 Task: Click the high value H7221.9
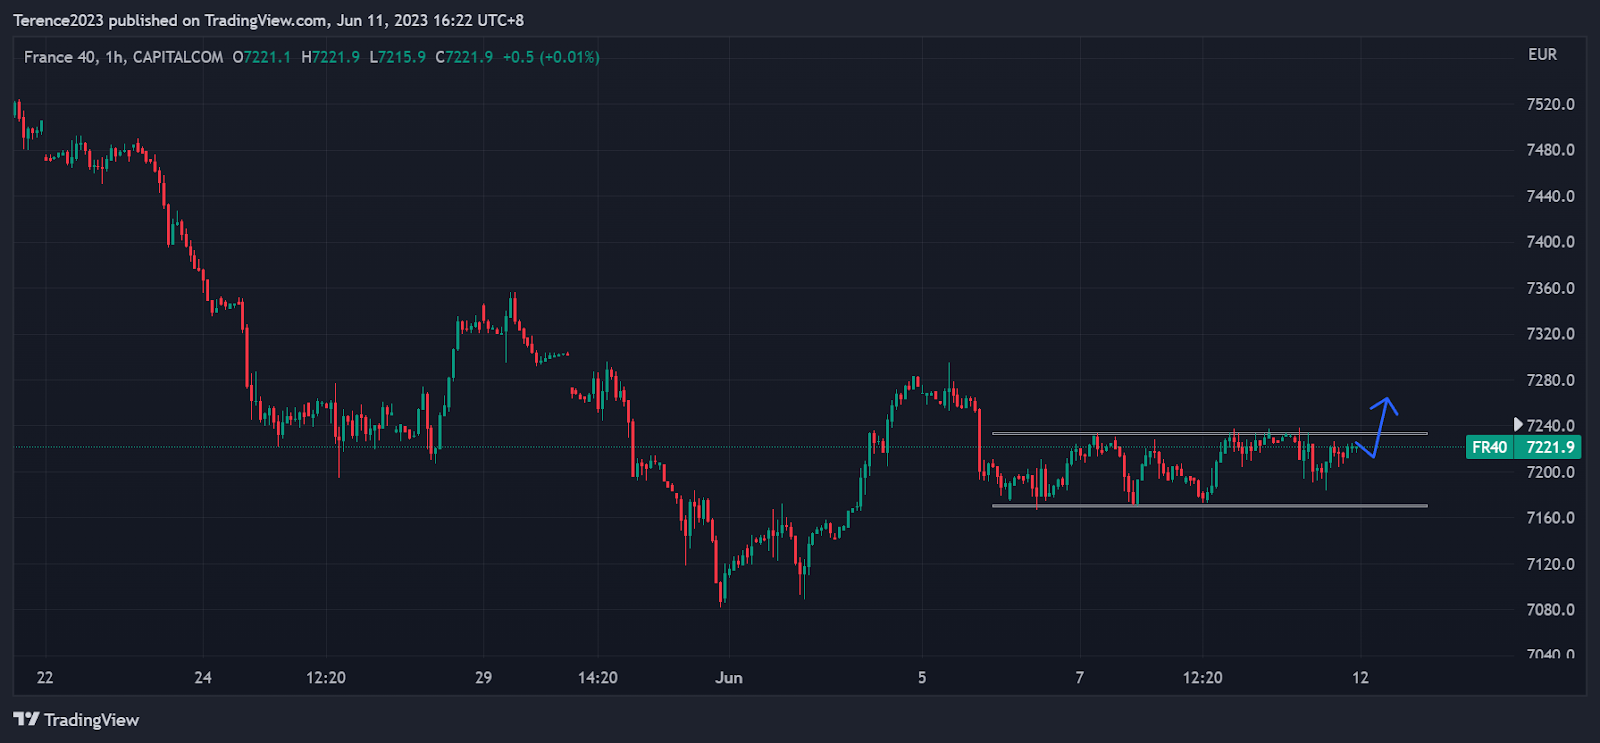331,57
